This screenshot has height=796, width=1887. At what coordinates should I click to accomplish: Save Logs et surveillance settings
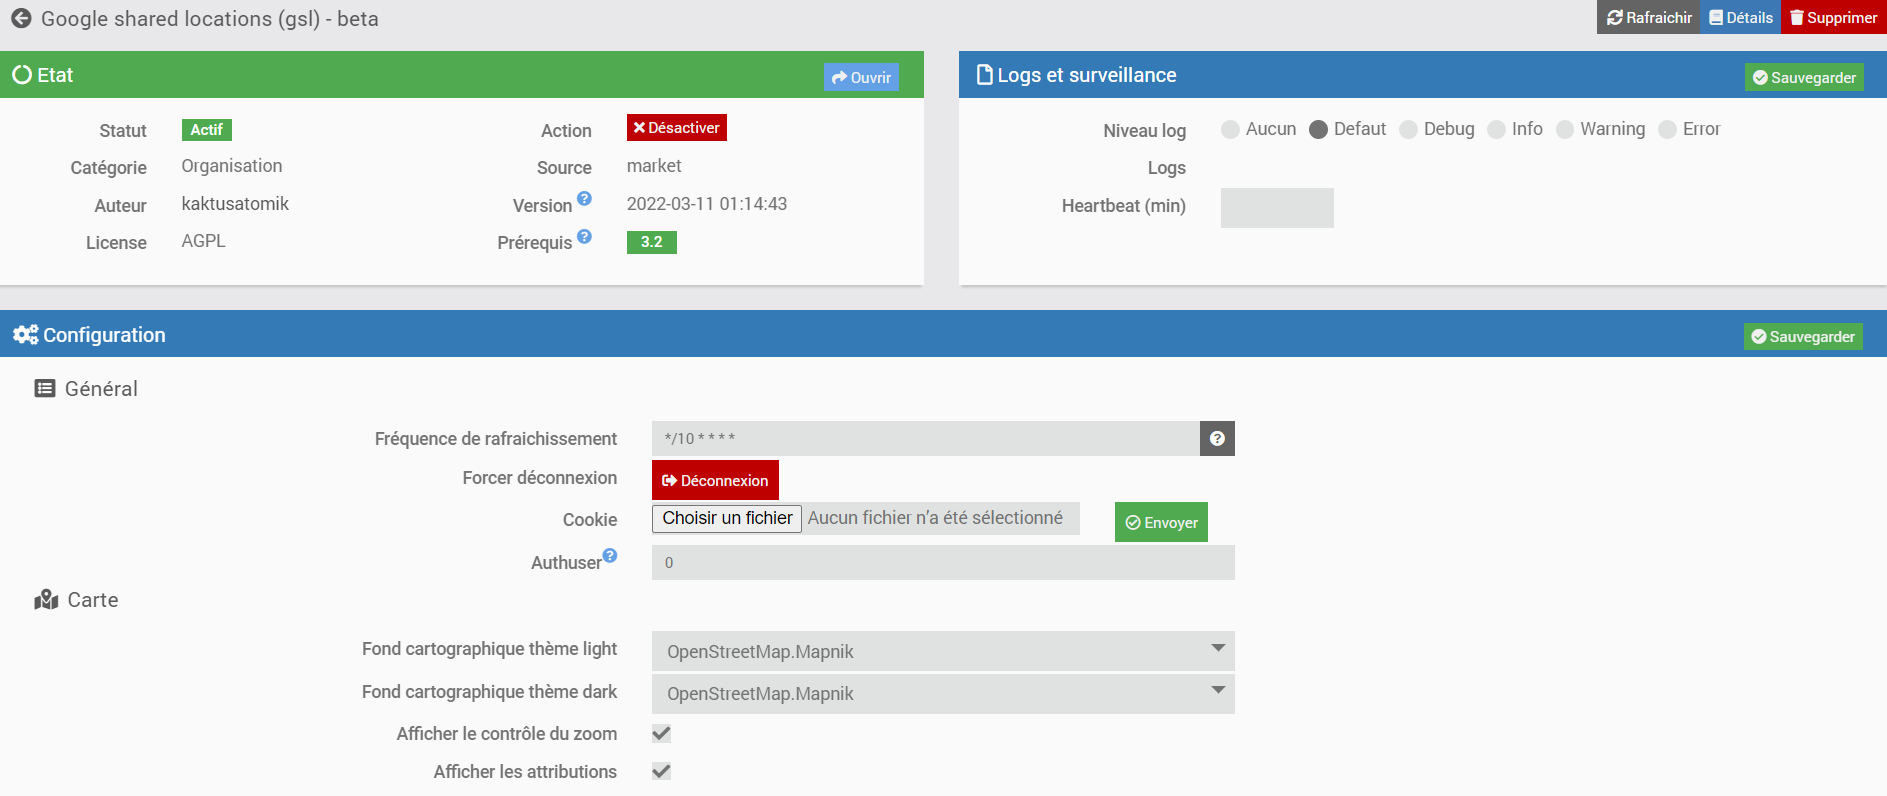click(x=1805, y=78)
